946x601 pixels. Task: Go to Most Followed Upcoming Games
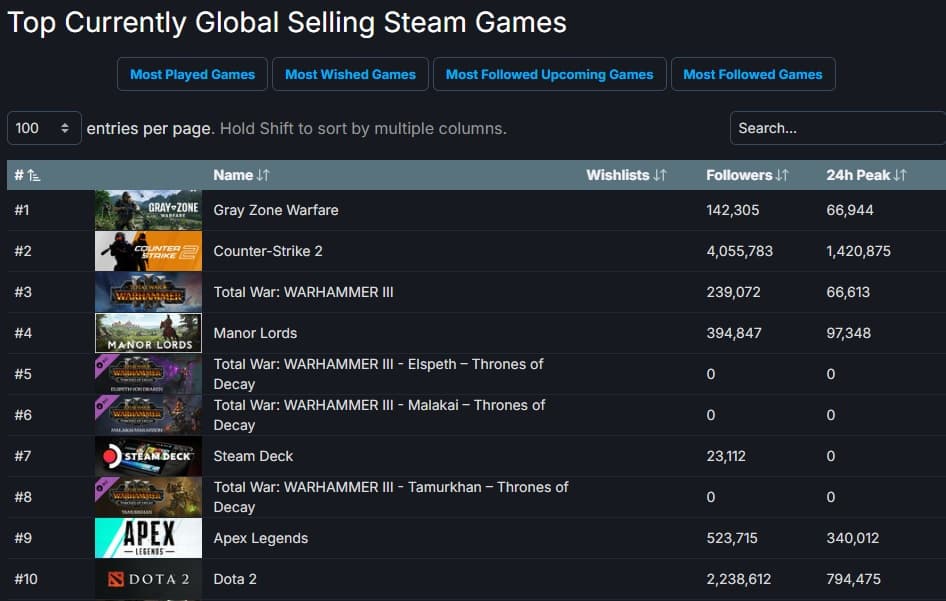point(549,74)
